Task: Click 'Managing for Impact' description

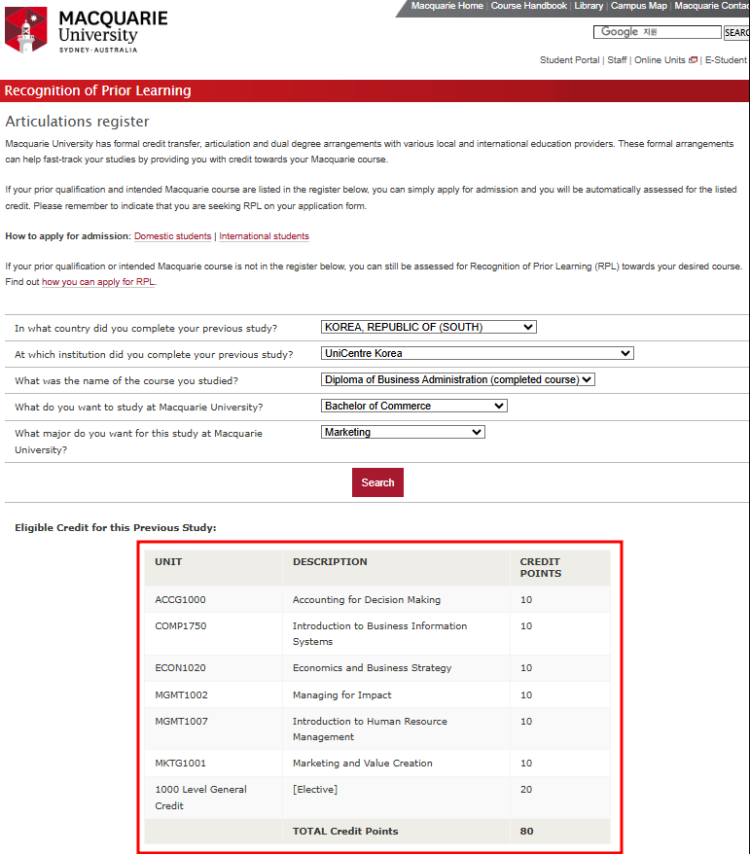Action: tap(342, 695)
